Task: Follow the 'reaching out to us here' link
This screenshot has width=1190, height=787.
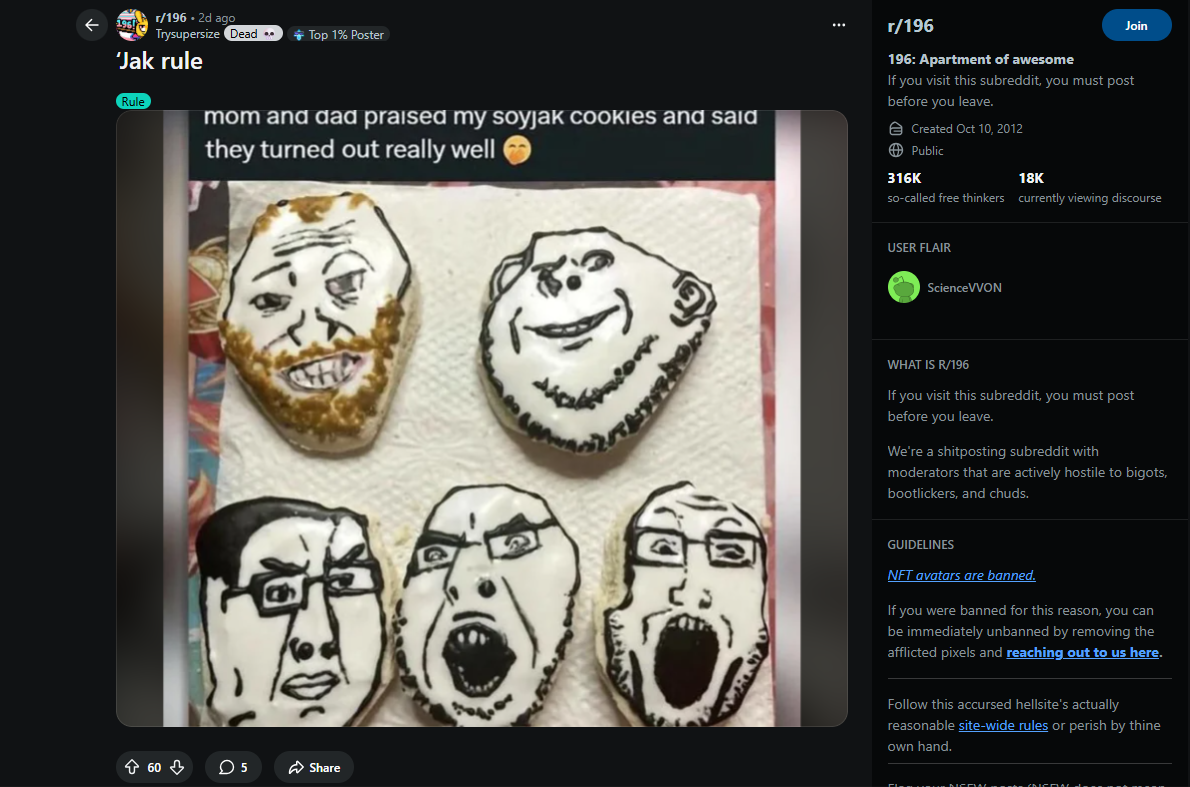Action: (x=1083, y=653)
